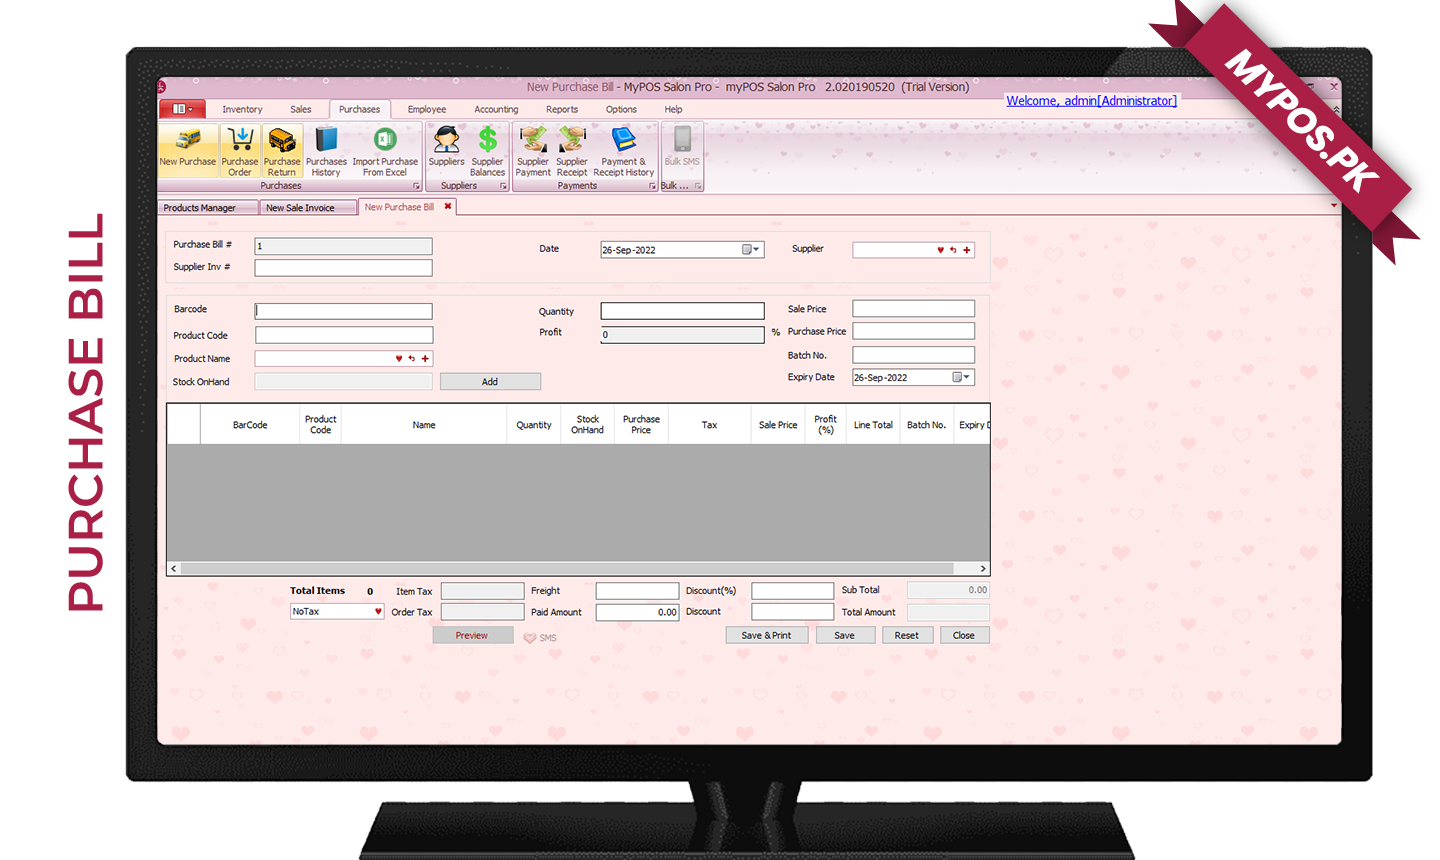Open the Supplier Receipt icon
The width and height of the screenshot is (1440, 860).
pos(572,150)
